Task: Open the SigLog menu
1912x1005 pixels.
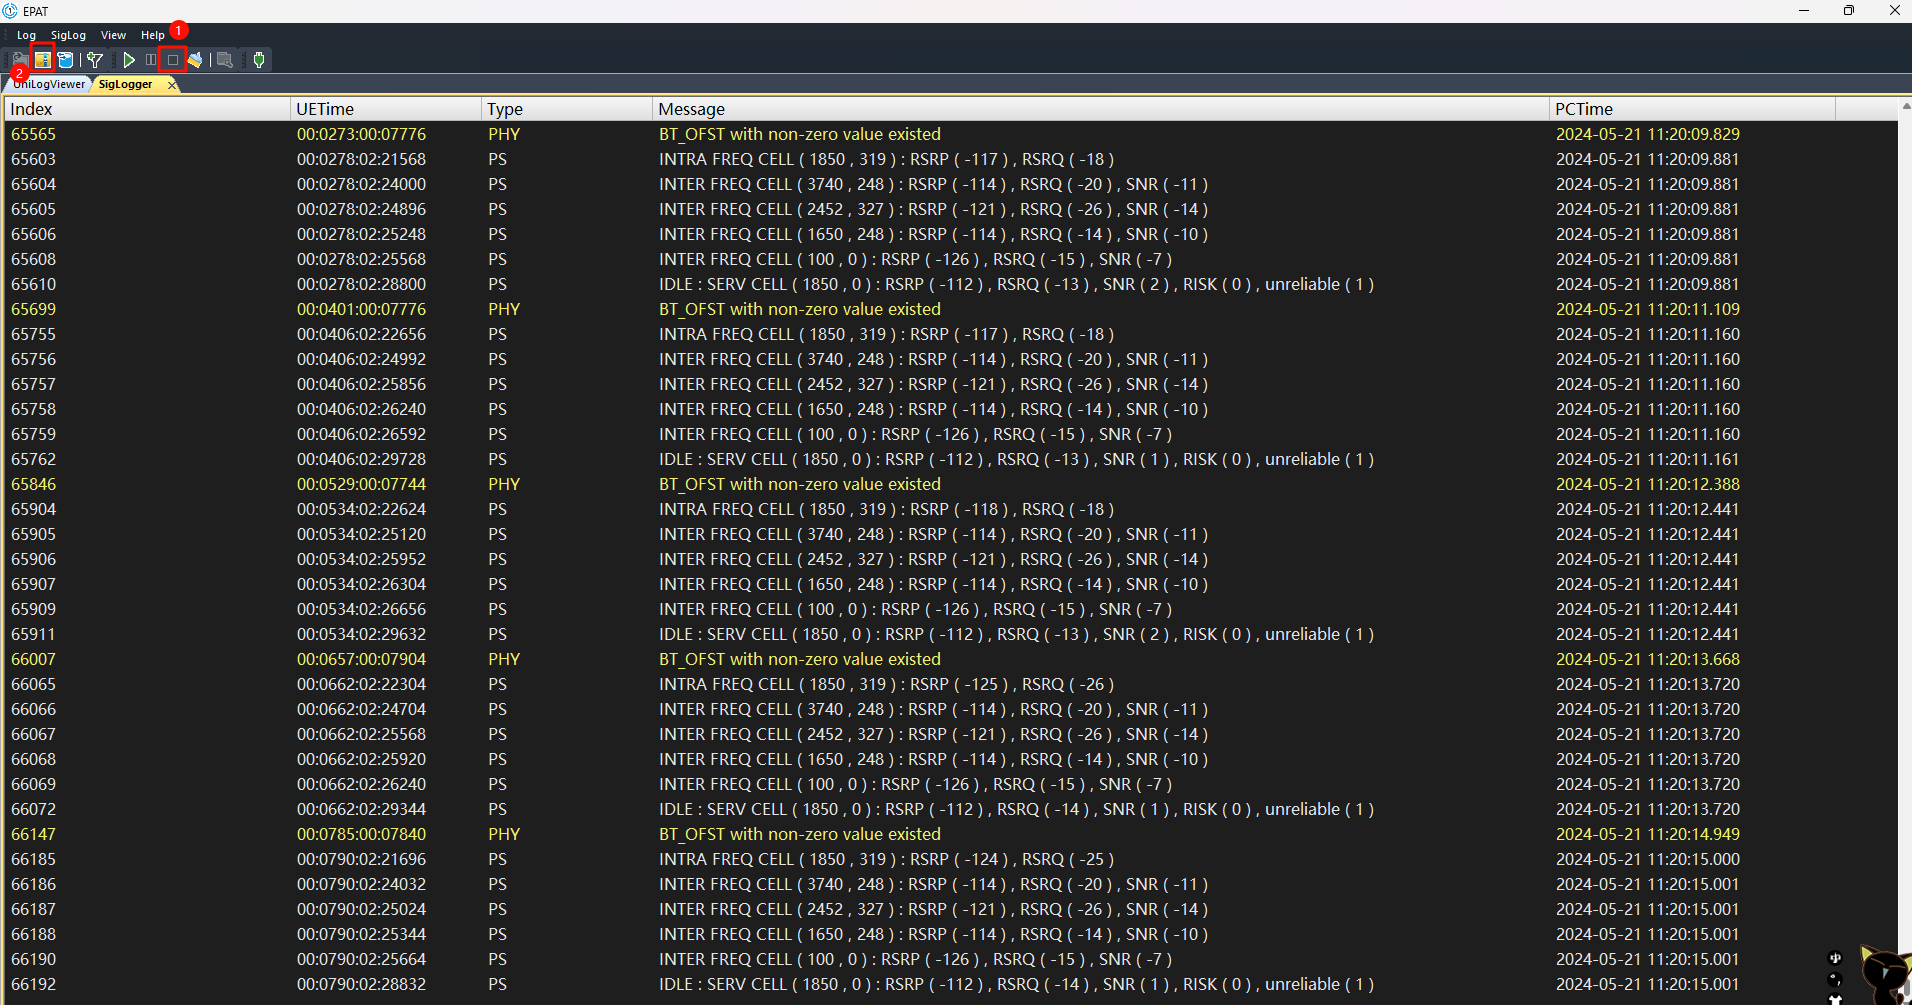Action: [68, 35]
